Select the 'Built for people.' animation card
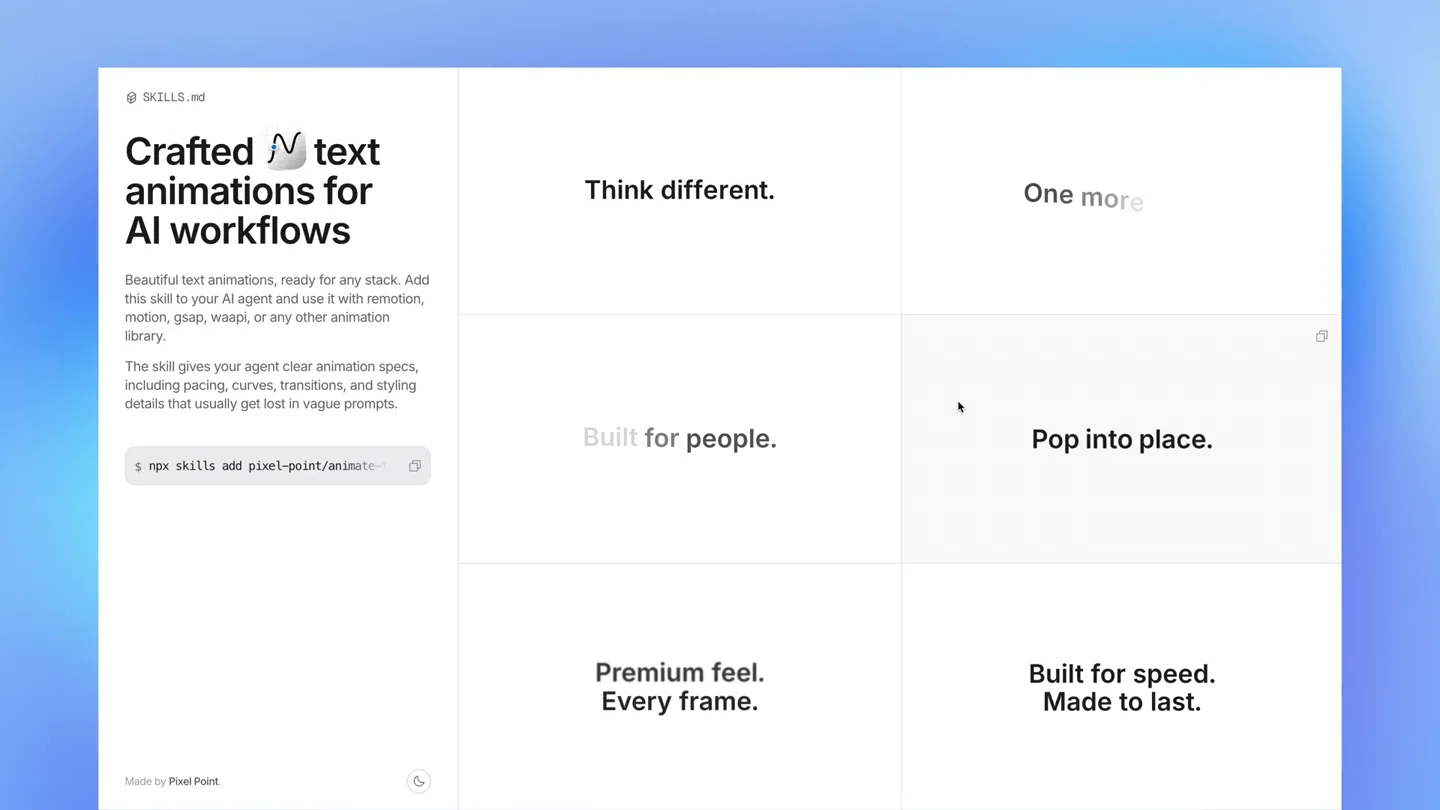The image size is (1440, 810). coord(680,439)
